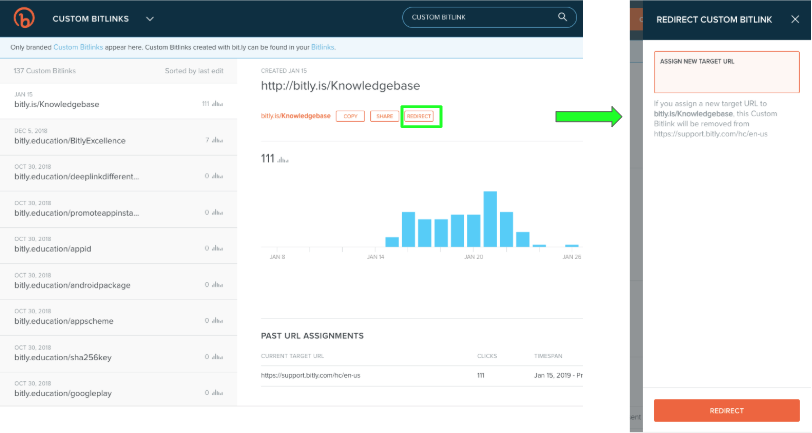Click the Timespan column header
Screen dimensions: 812x433
click(x=548, y=356)
